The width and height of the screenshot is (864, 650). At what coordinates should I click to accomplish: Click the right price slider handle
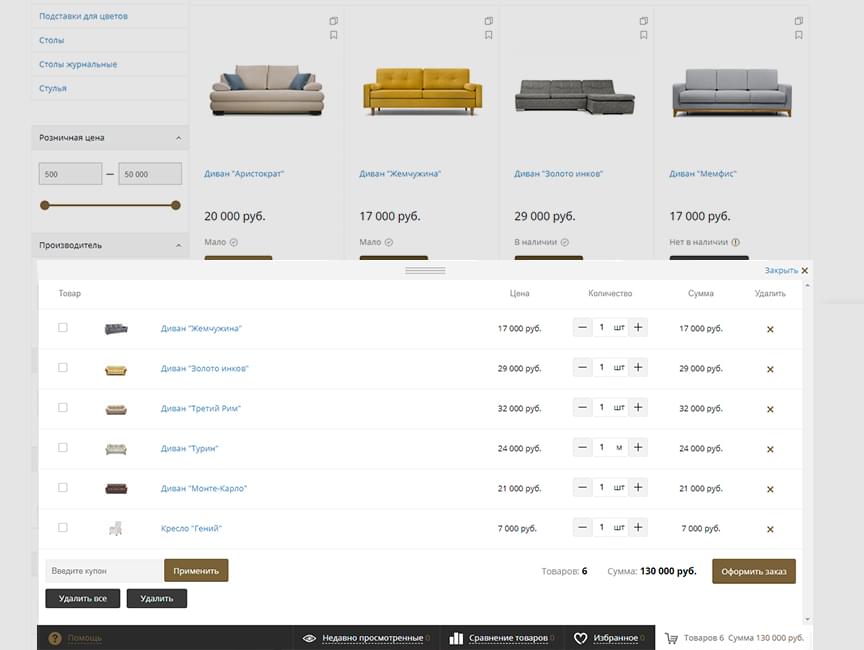click(x=176, y=205)
